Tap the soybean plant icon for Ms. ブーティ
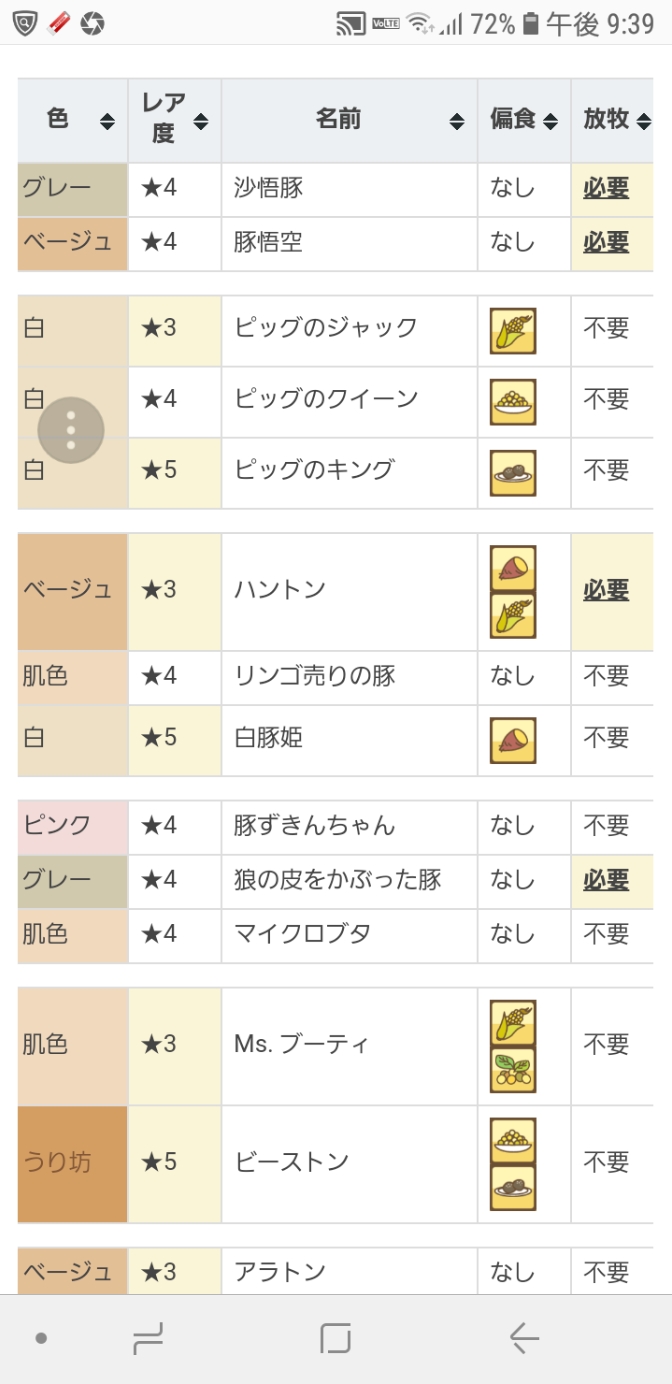 513,1070
